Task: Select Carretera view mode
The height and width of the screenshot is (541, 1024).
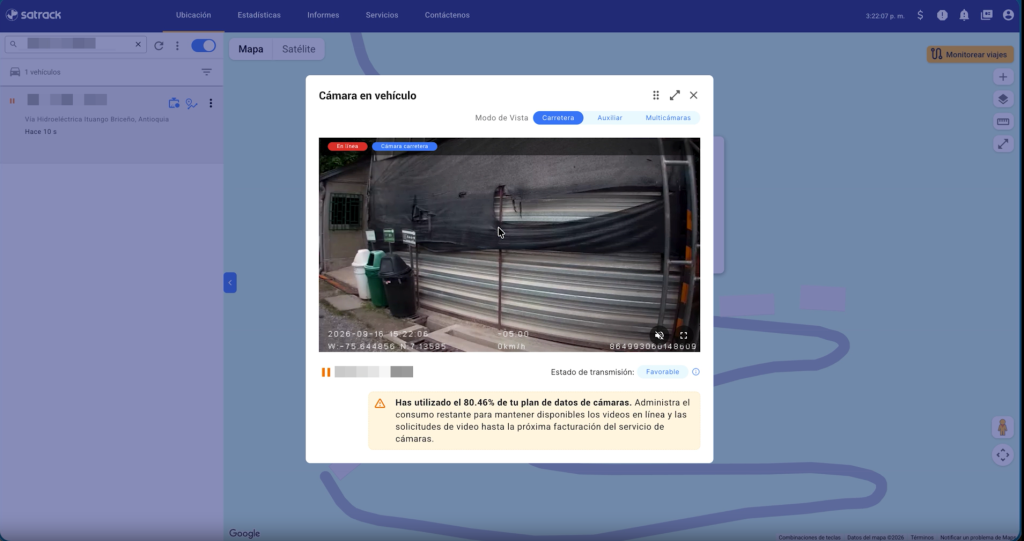Action: pos(558,118)
